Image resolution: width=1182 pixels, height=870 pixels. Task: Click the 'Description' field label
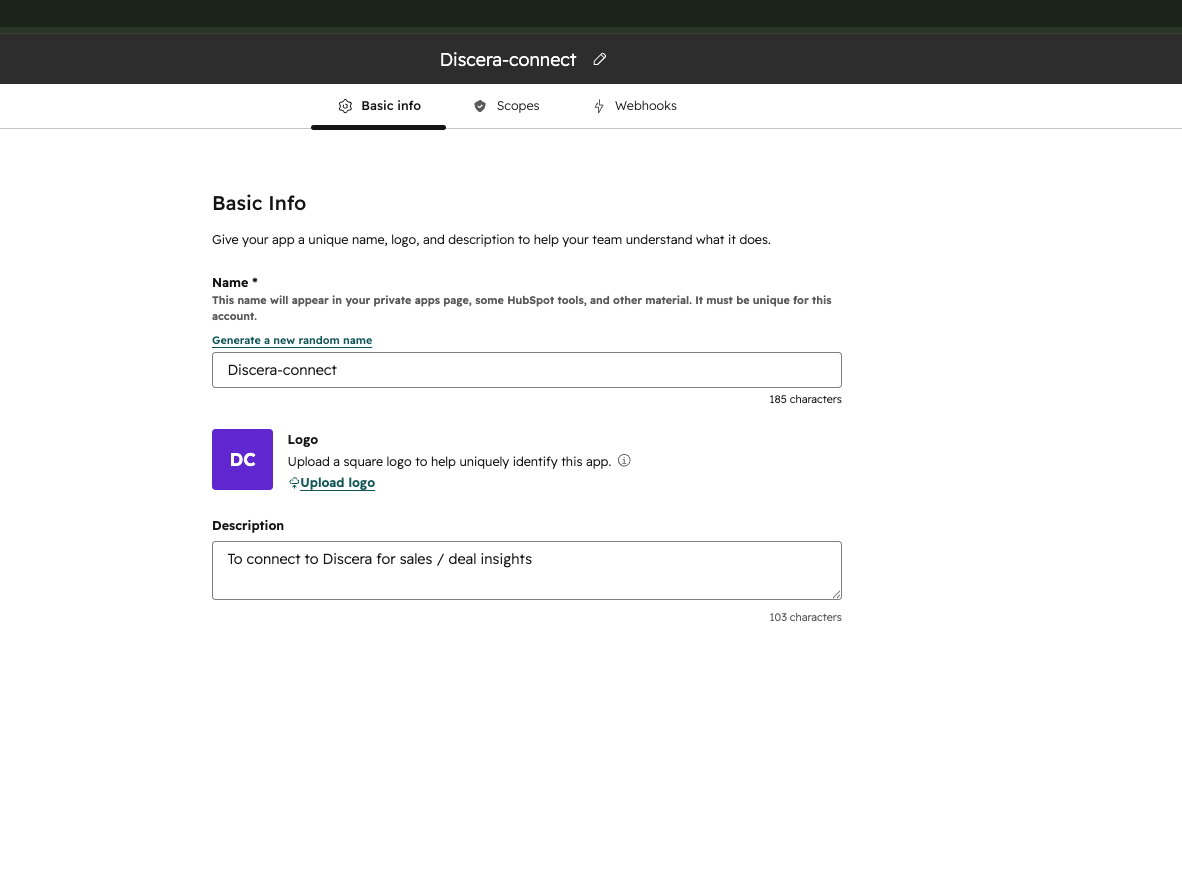tap(248, 525)
